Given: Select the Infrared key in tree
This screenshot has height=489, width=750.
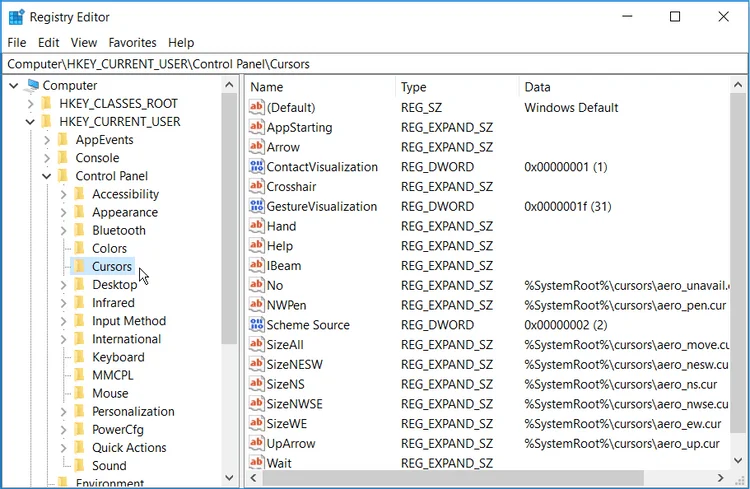Looking at the screenshot, I should [x=113, y=302].
